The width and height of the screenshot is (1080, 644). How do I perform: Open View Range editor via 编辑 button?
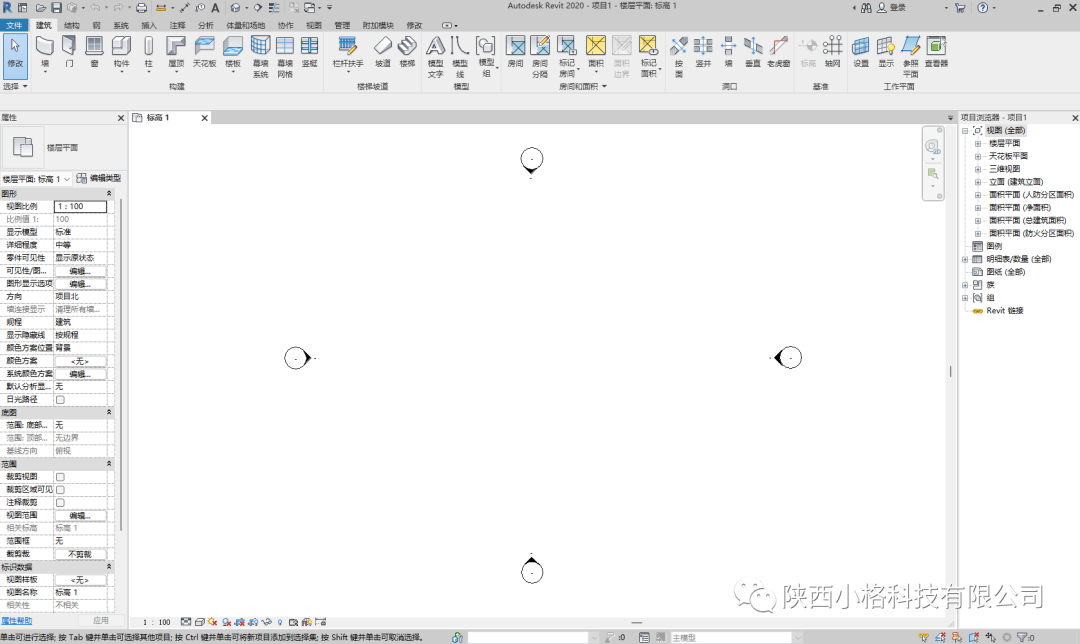tap(81, 515)
